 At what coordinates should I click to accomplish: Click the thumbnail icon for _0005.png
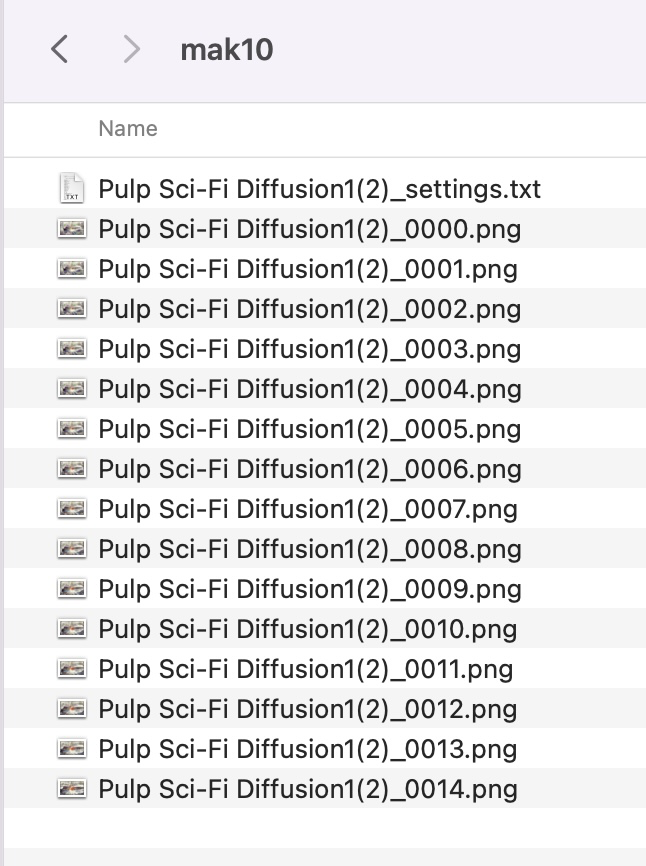(72, 428)
